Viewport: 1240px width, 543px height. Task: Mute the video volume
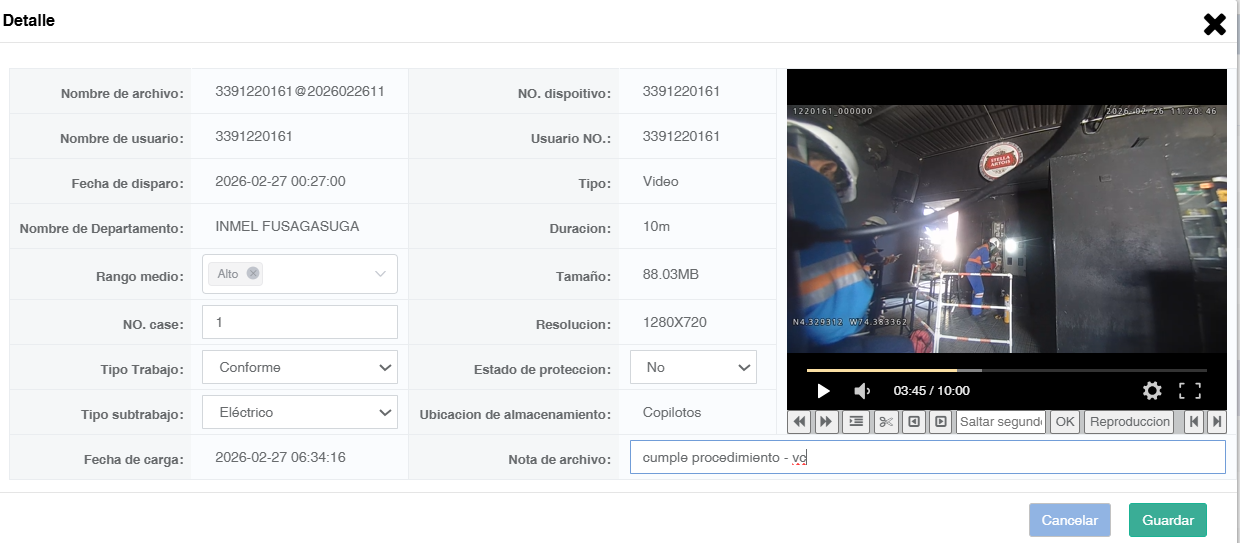coord(861,391)
